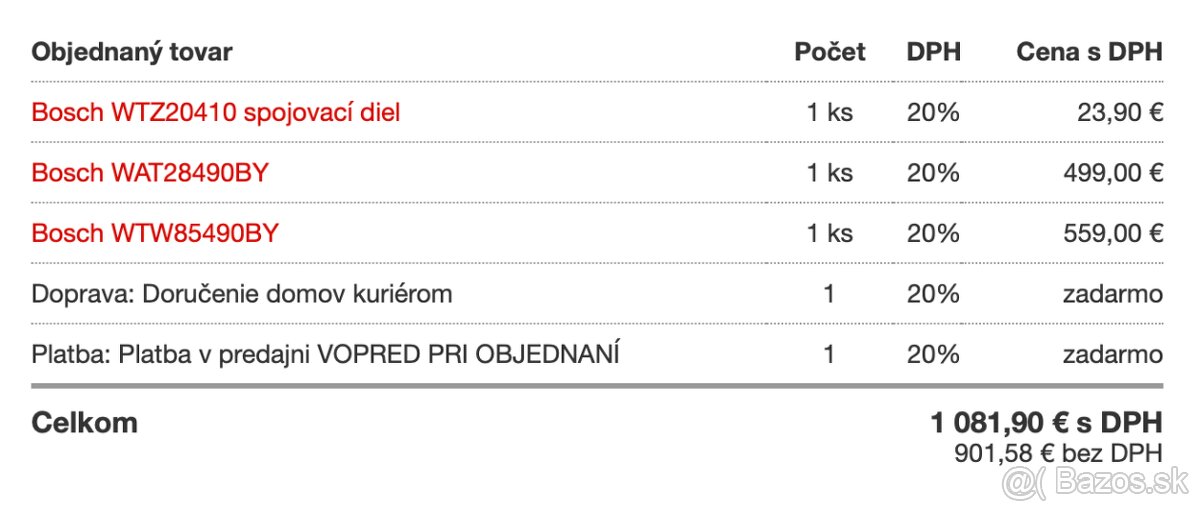Click the "Platba v predajni VOPRED" row text
1200x511 pixels.
326,354
